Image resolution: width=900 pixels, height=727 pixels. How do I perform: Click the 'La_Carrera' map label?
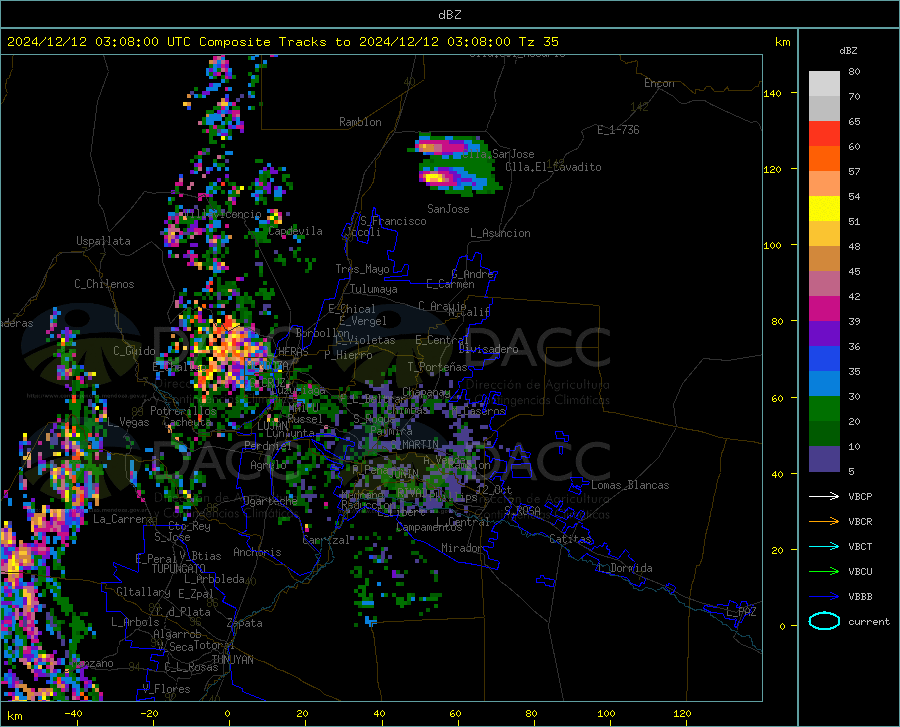(123, 519)
